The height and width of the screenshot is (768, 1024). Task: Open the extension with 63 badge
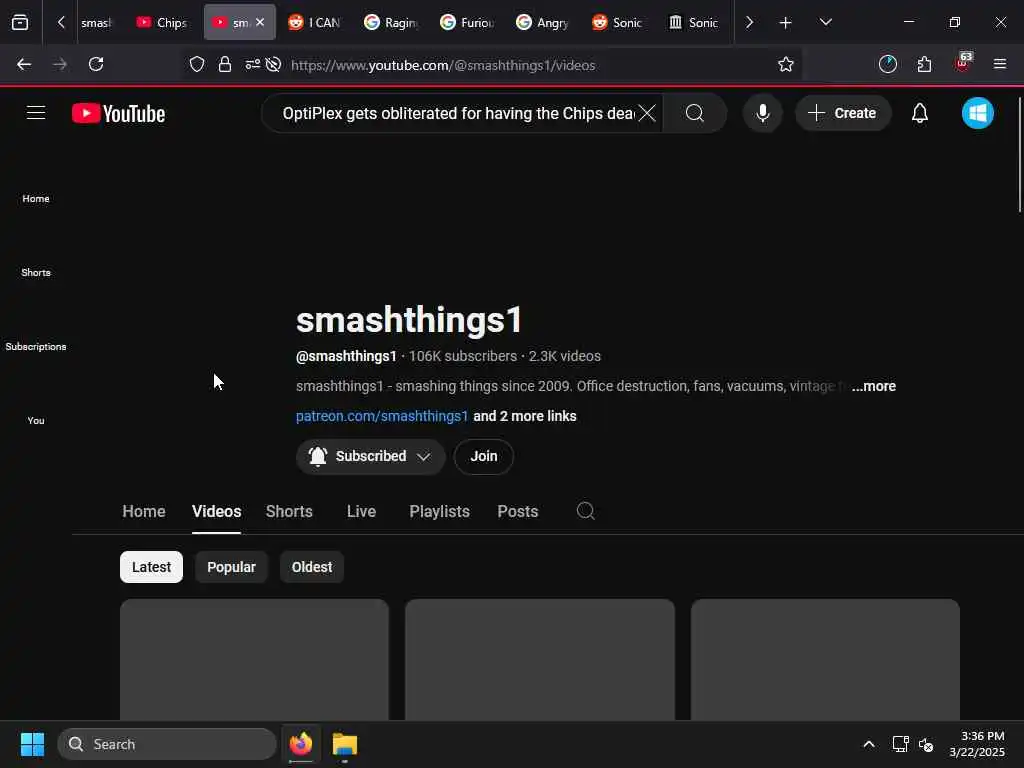coord(962,63)
